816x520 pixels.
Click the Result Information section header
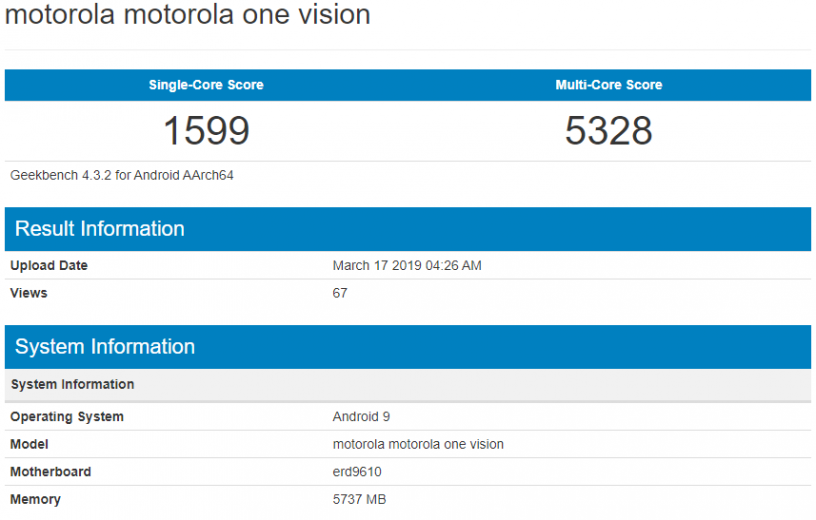click(100, 229)
